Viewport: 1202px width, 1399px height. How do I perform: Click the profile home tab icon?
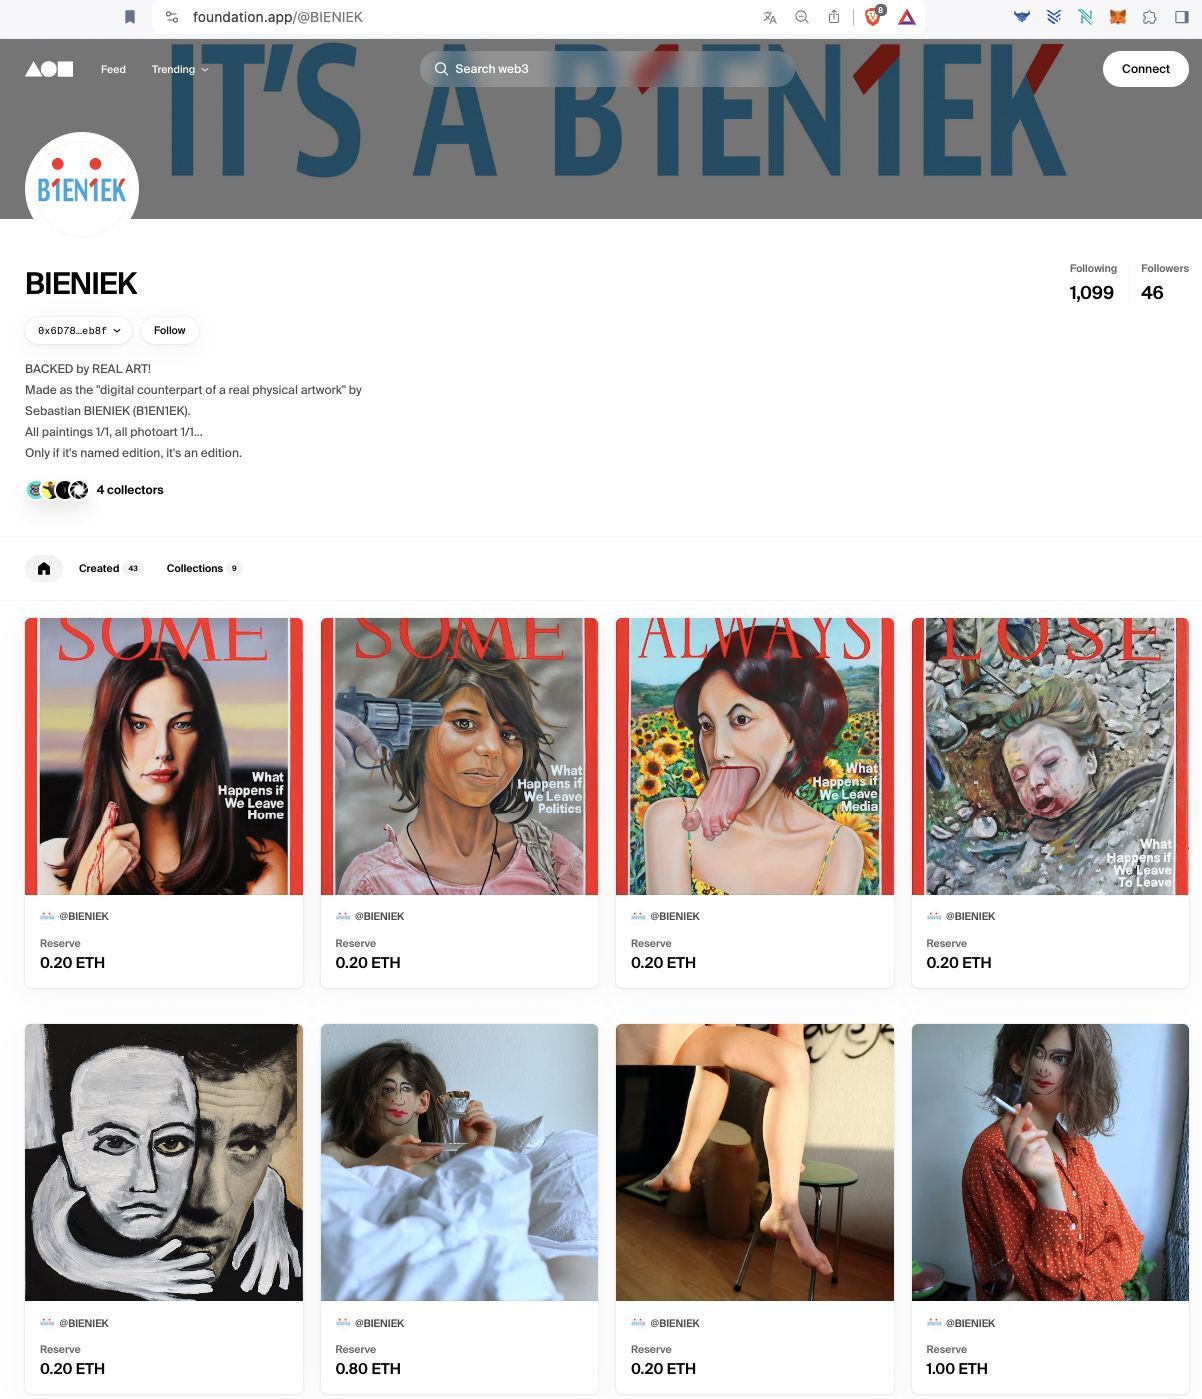(44, 568)
